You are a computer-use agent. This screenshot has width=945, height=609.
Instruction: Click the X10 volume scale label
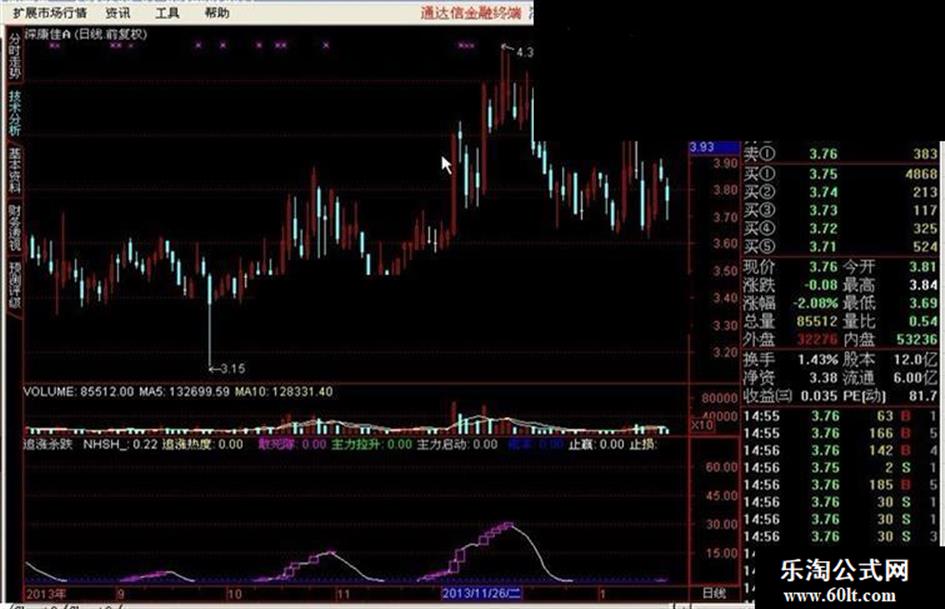[x=702, y=425]
